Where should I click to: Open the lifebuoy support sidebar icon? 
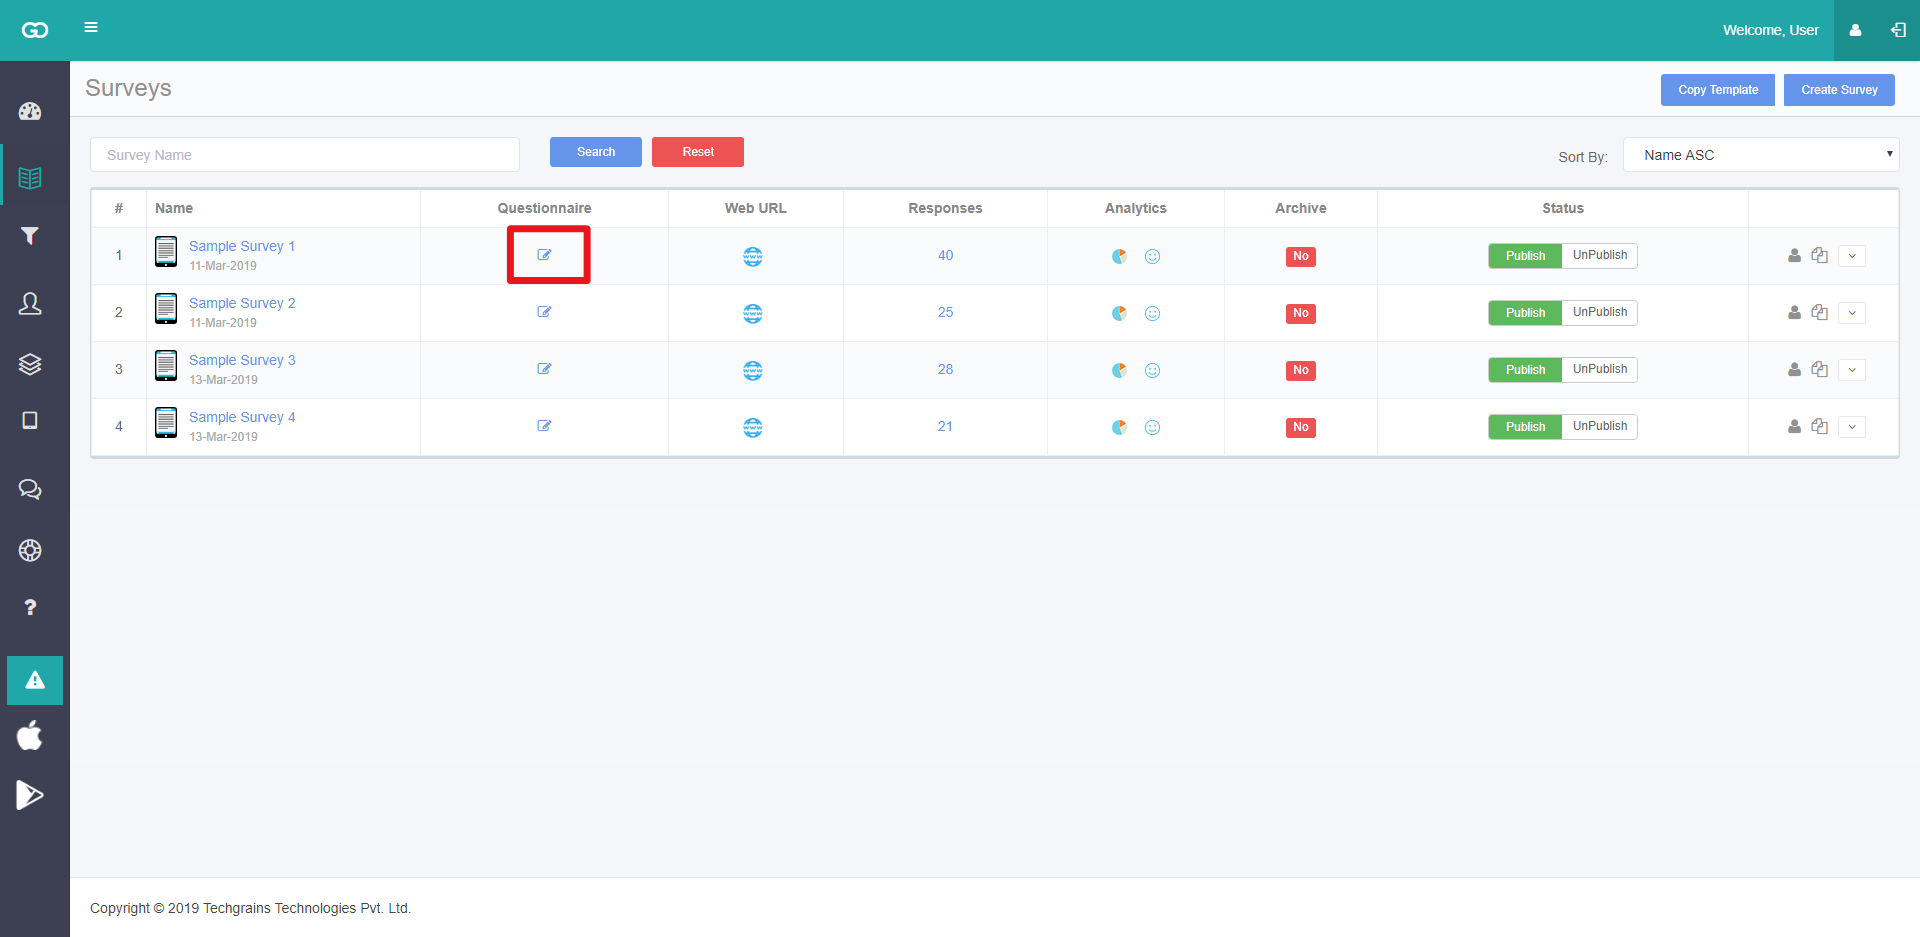[x=30, y=550]
